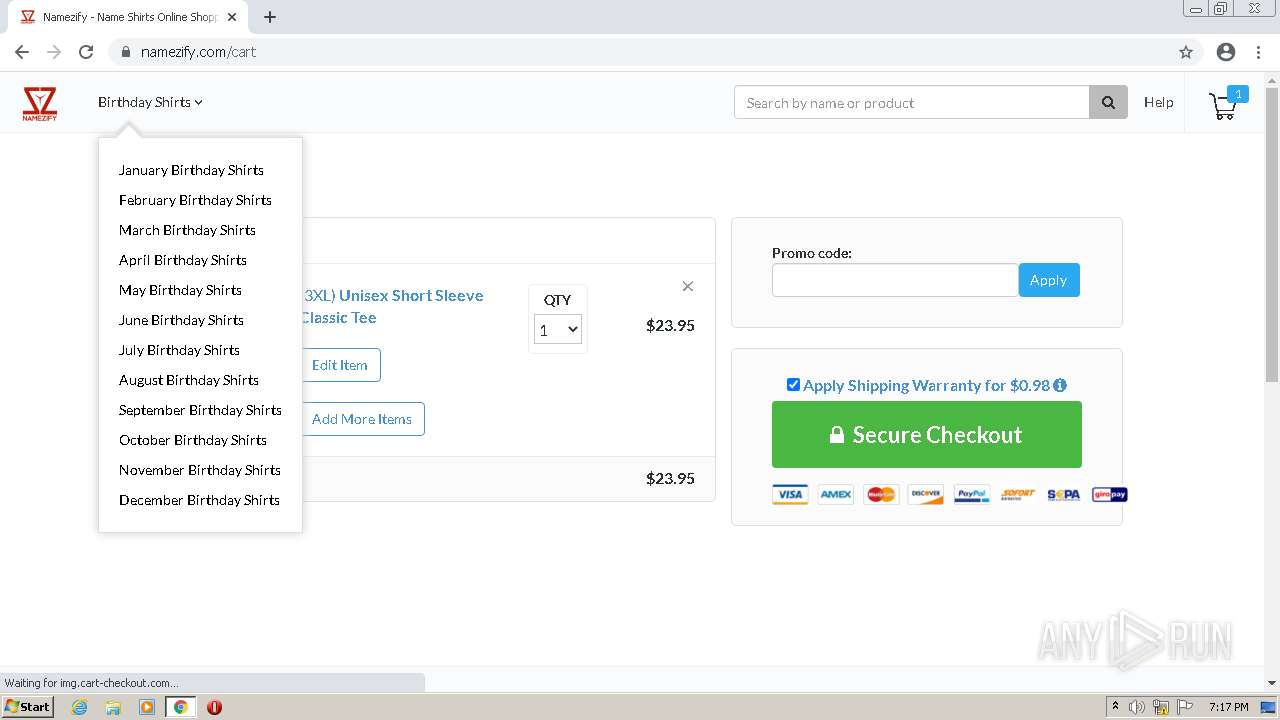Open a new browser tab
The width and height of the screenshot is (1280, 720).
pos(270,17)
